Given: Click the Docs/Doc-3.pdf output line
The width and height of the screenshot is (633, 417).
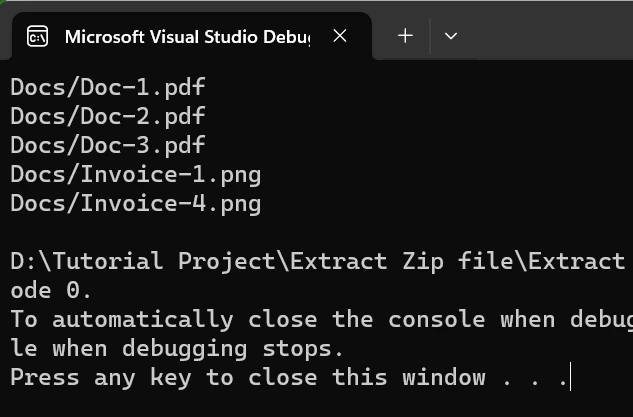Looking at the screenshot, I should pos(108,145).
